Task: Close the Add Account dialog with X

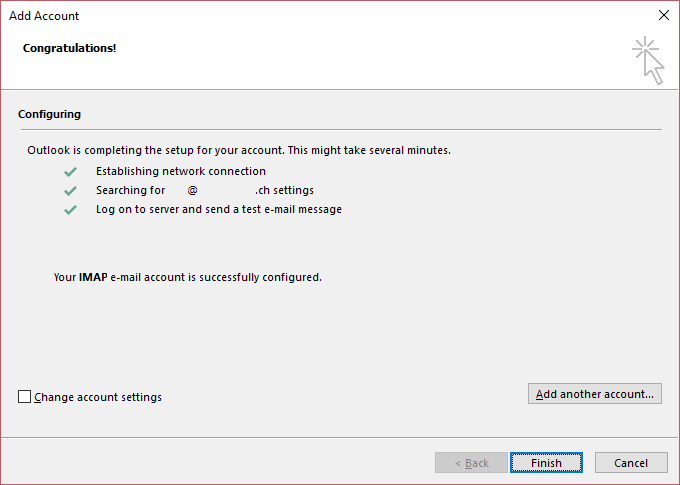Action: point(664,15)
